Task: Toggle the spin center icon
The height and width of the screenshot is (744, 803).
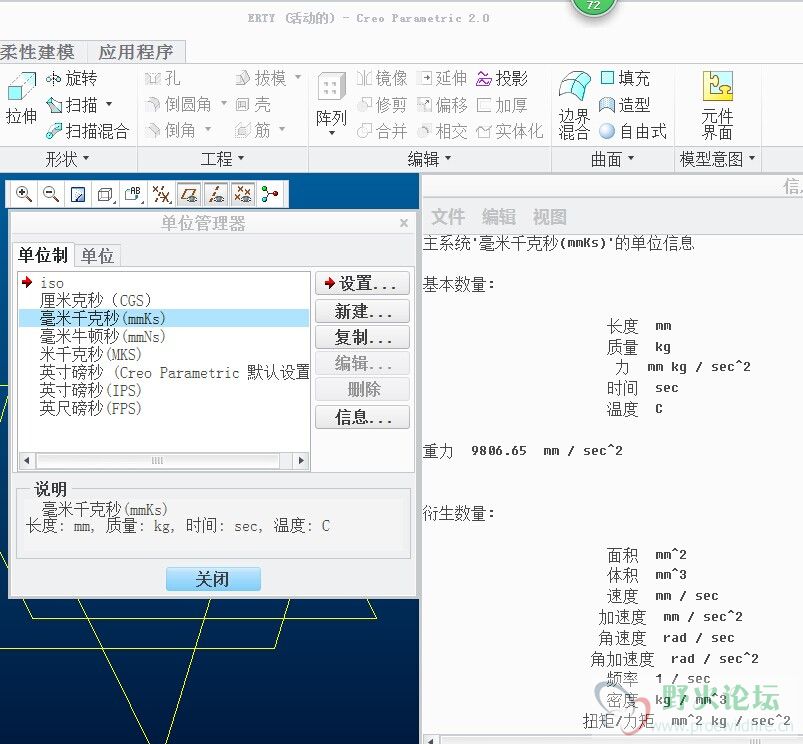Action: coord(270,194)
